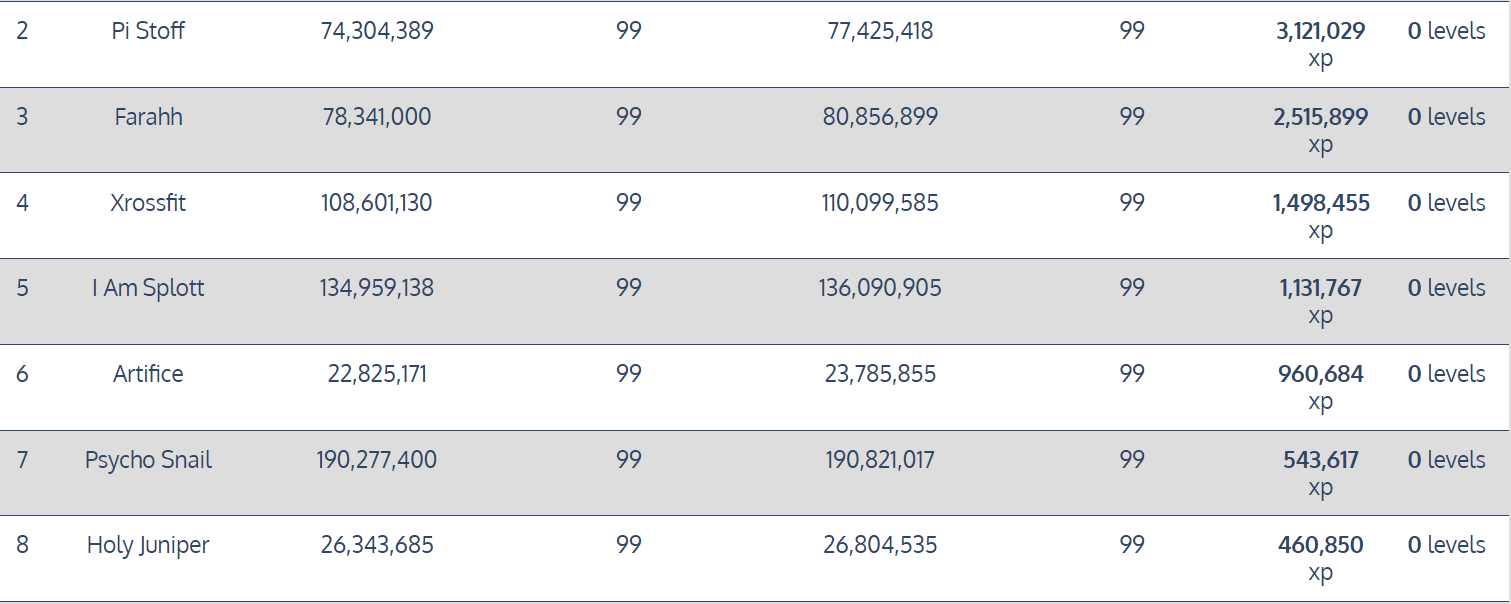Click the 80,856,899 ending experience cell

pyautogui.click(x=880, y=117)
